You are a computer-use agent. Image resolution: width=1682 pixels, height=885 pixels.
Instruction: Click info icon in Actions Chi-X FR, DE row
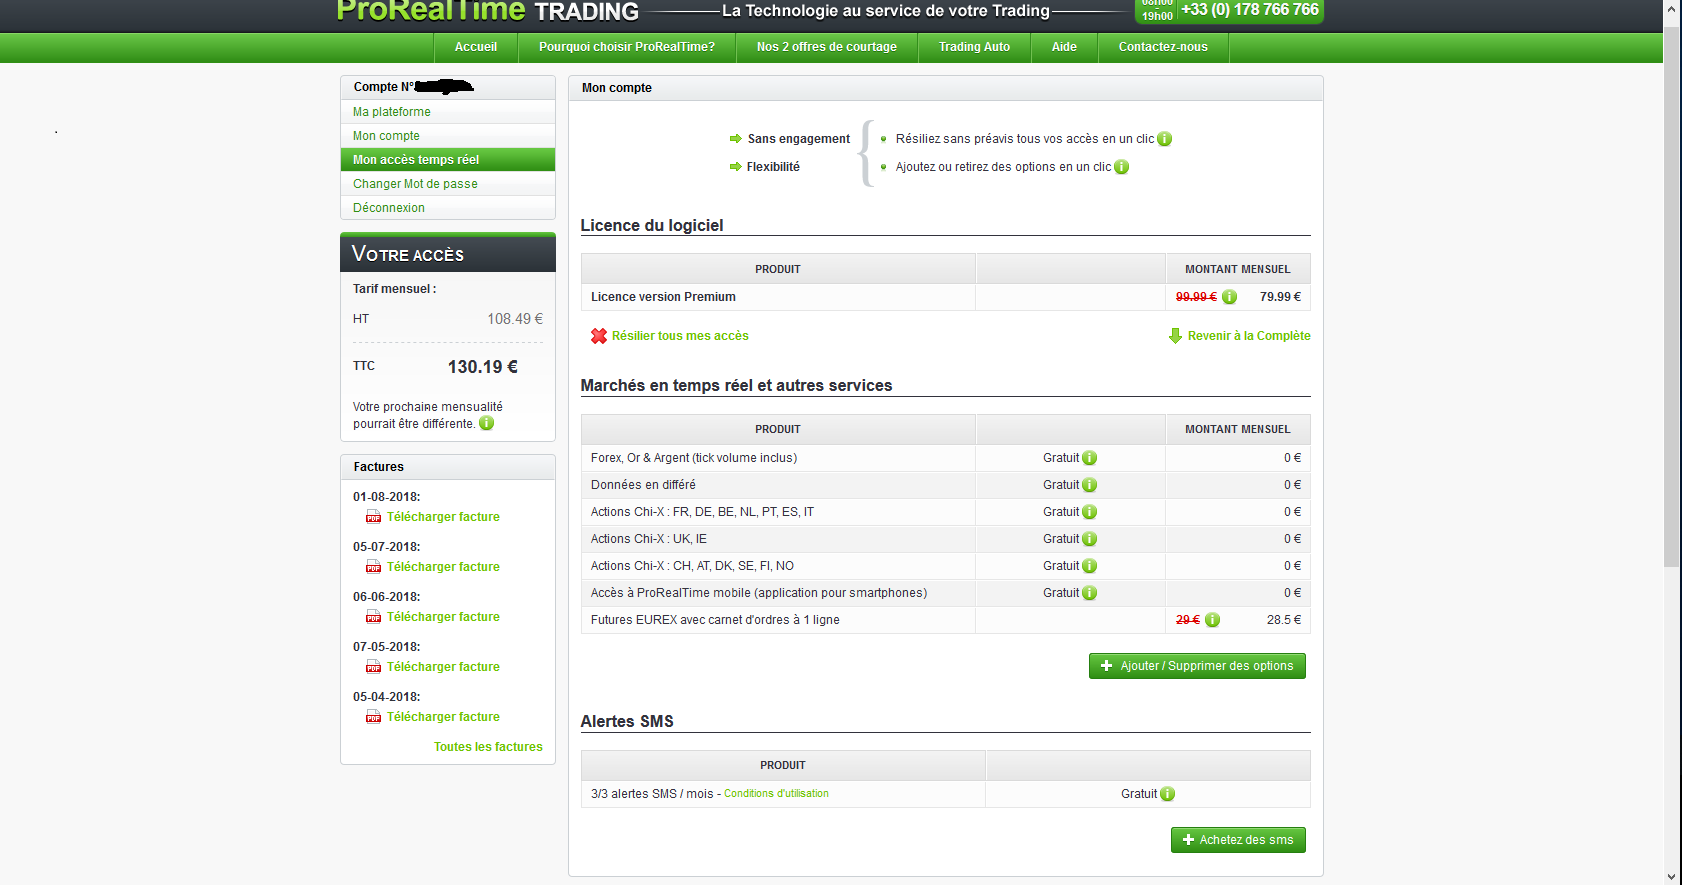pyautogui.click(x=1090, y=512)
